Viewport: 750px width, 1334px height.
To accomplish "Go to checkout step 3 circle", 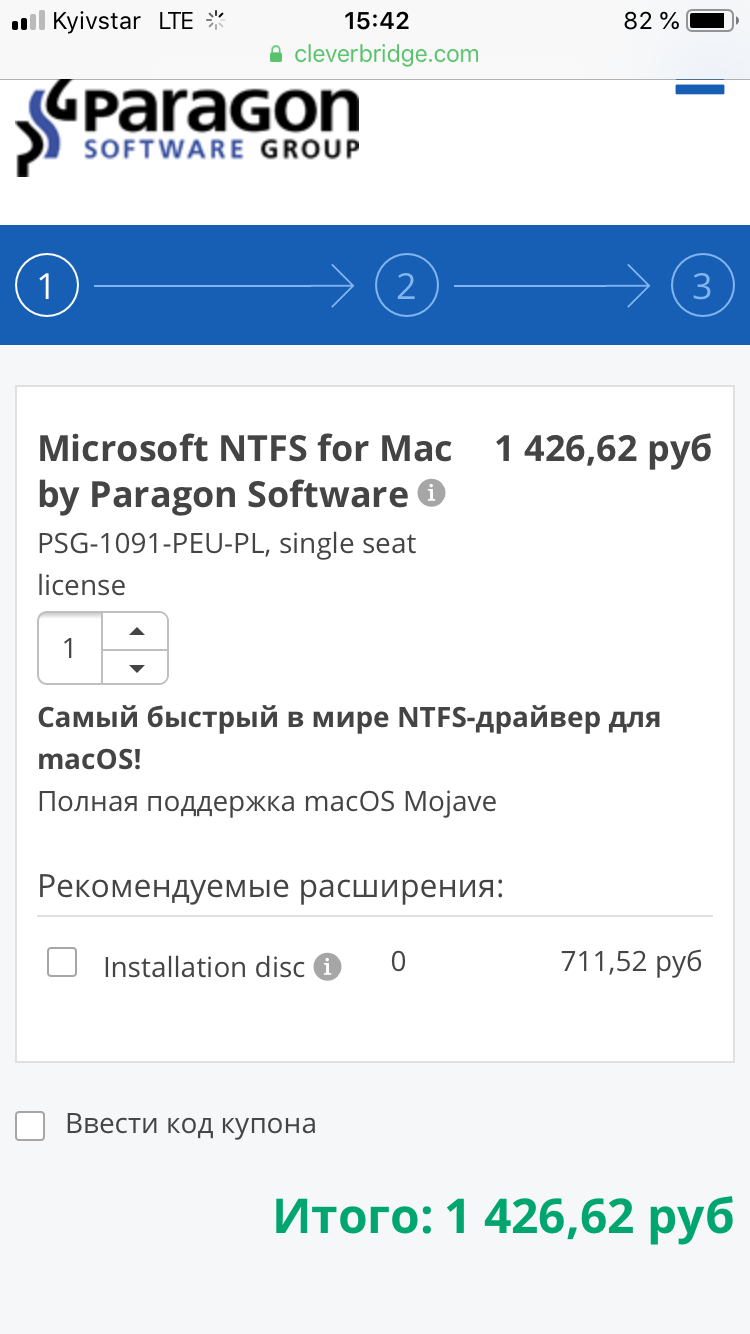I will click(x=702, y=287).
